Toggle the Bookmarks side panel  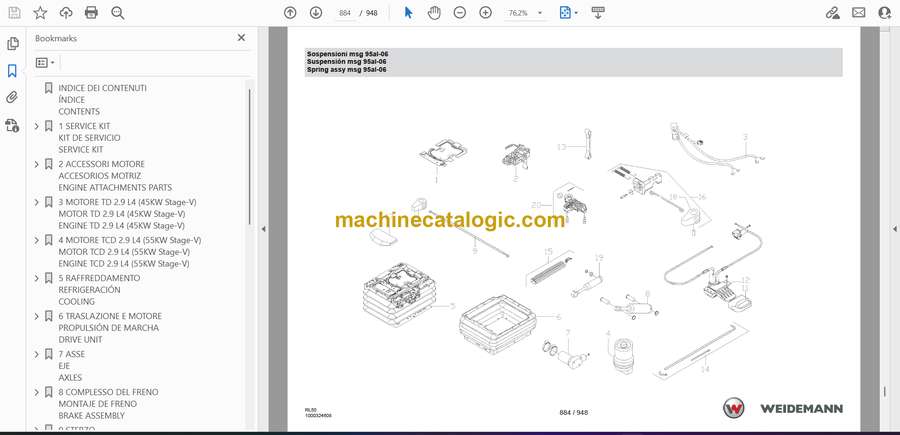tap(13, 71)
